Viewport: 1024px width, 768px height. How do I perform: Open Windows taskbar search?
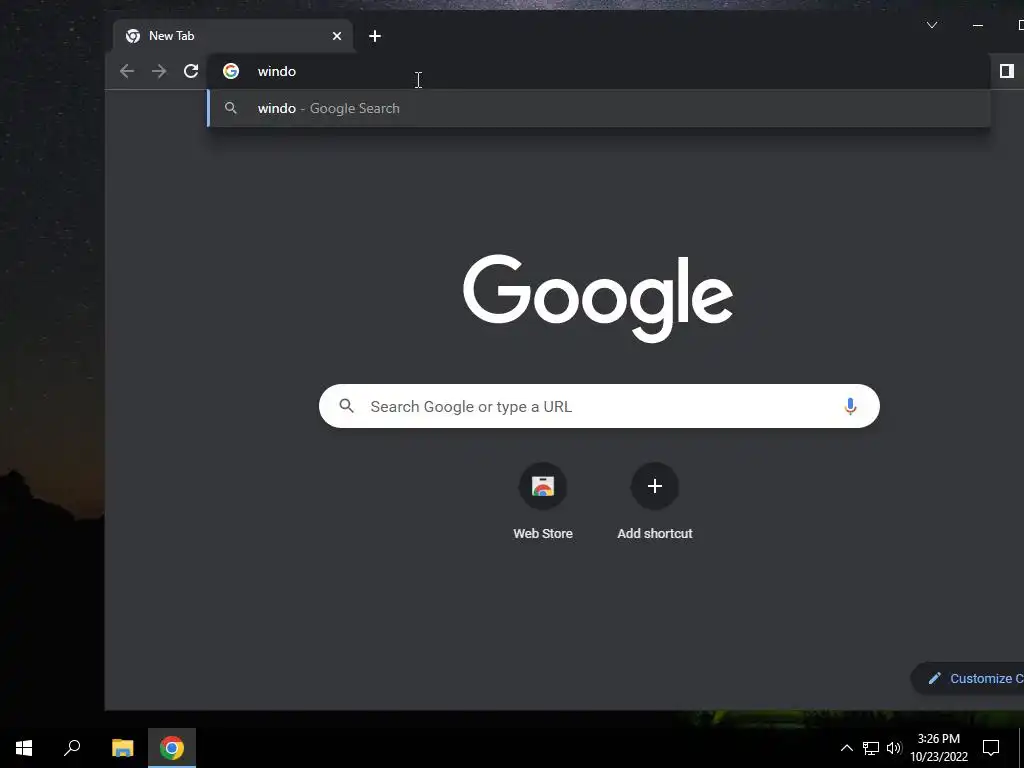click(72, 748)
